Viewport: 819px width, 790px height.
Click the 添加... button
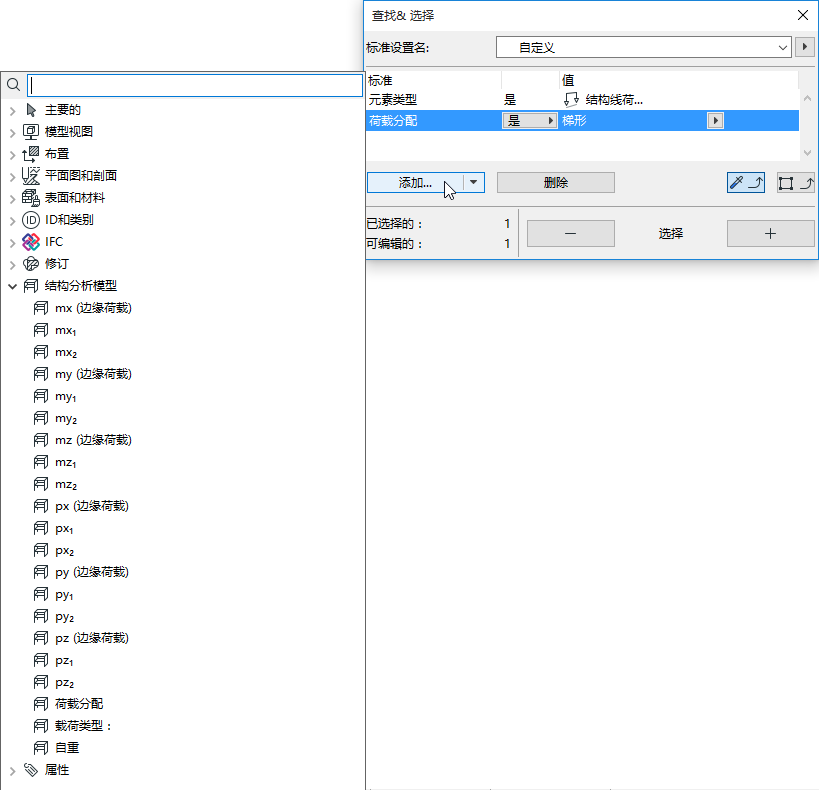[x=415, y=182]
